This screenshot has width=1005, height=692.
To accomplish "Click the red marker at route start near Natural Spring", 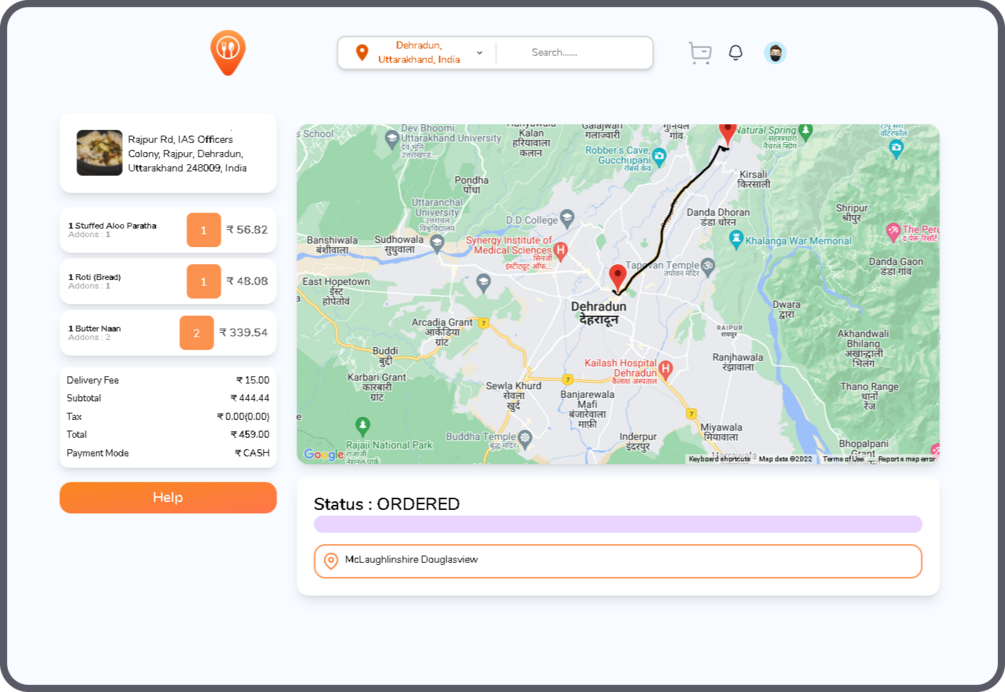I will click(x=727, y=133).
